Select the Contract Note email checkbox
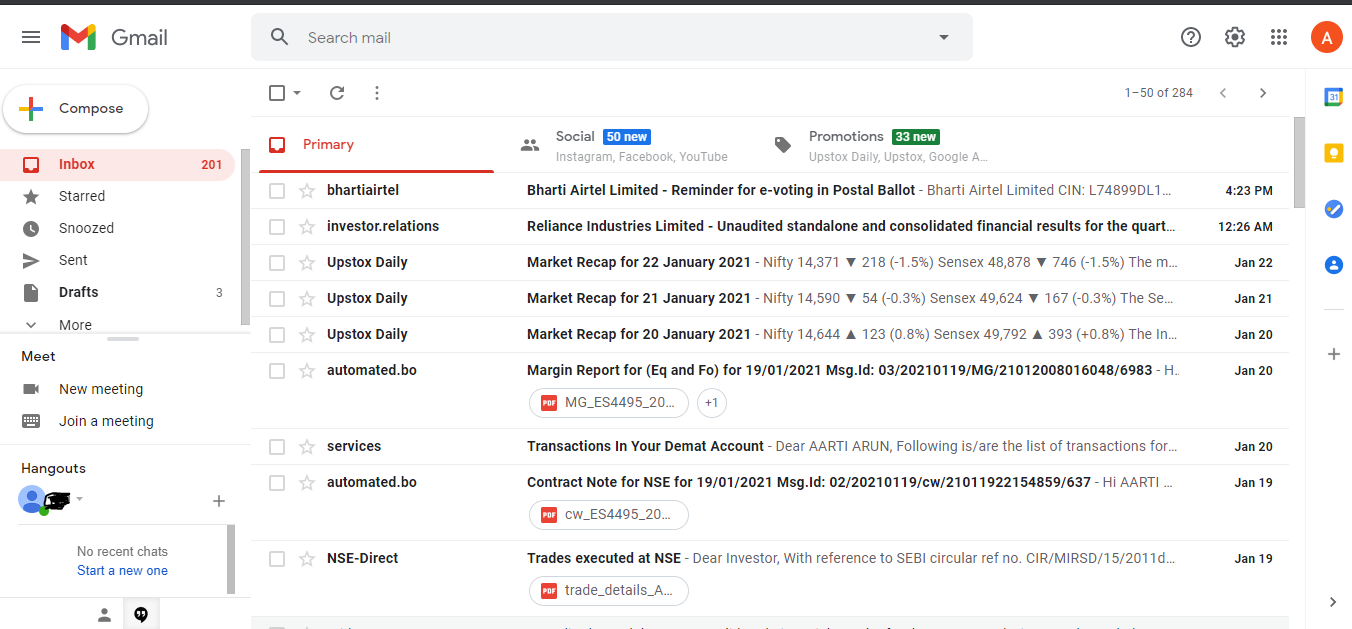The width and height of the screenshot is (1352, 629). pos(277,482)
